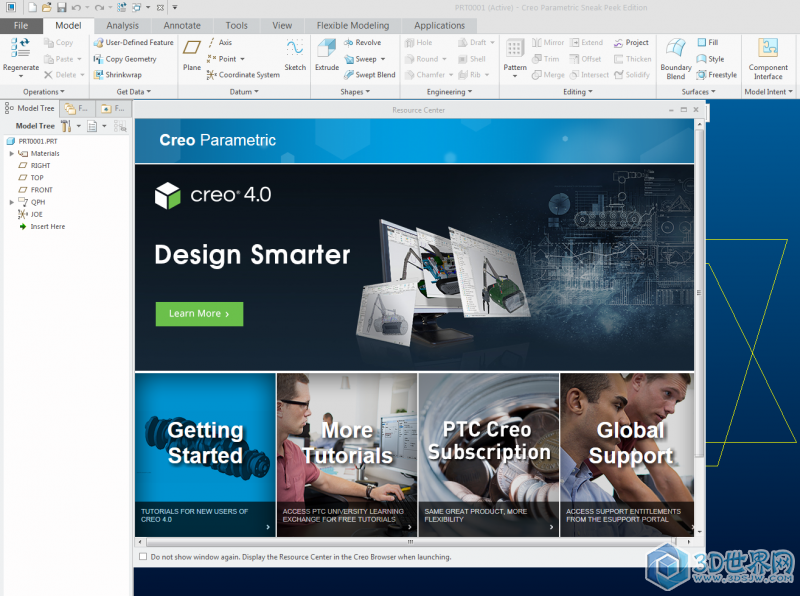Click the Project tool

click(631, 42)
